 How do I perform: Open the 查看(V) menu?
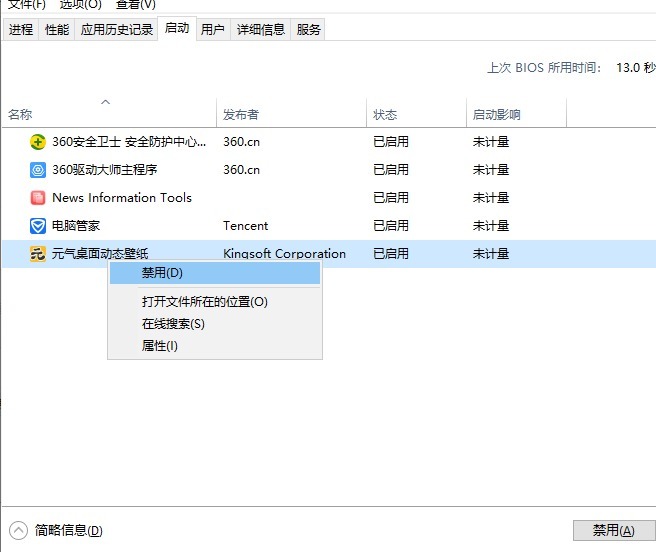click(136, 5)
